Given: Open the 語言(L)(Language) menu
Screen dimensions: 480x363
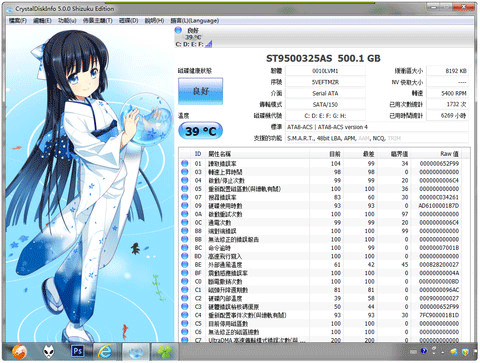Looking at the screenshot, I should tap(195, 21).
